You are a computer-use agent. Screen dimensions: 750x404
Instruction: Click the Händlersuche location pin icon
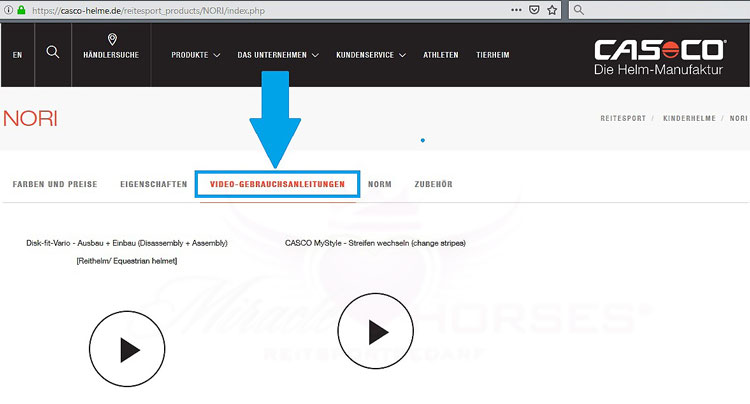(x=112, y=39)
